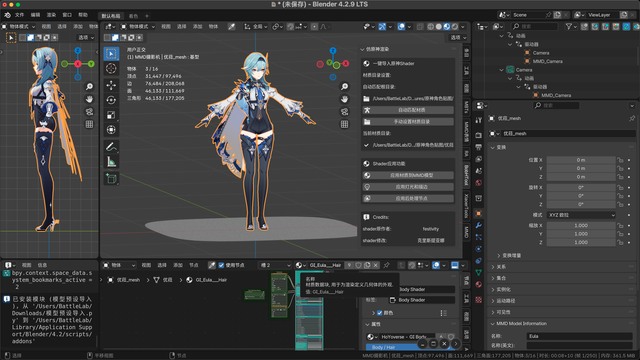Select the Add Cube tool
Viewport: 640px width, 360px height.
[x=111, y=178]
